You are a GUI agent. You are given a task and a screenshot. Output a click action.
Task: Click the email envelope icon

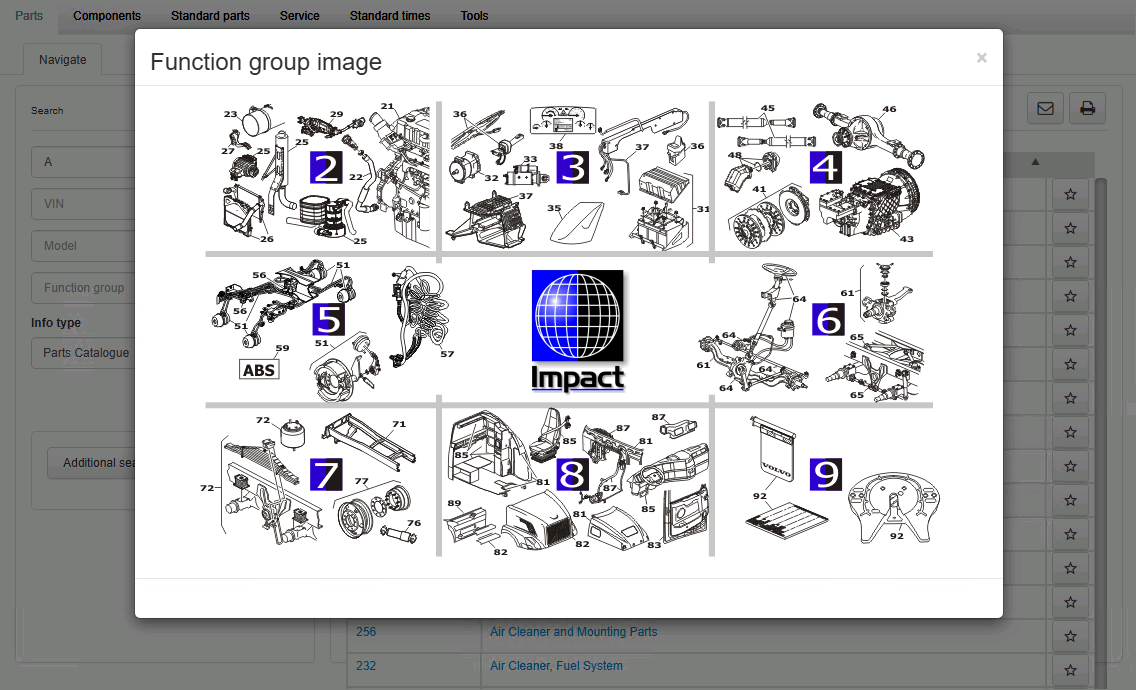[x=1045, y=109]
